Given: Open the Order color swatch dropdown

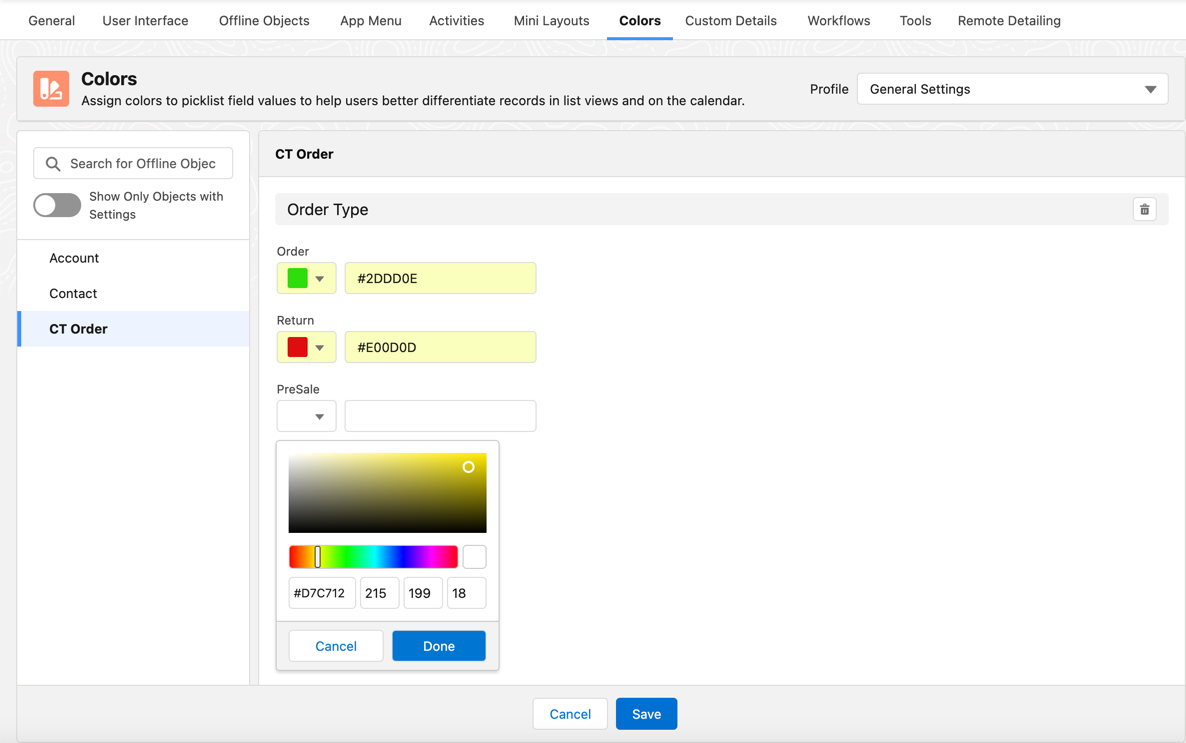Looking at the screenshot, I should [319, 278].
